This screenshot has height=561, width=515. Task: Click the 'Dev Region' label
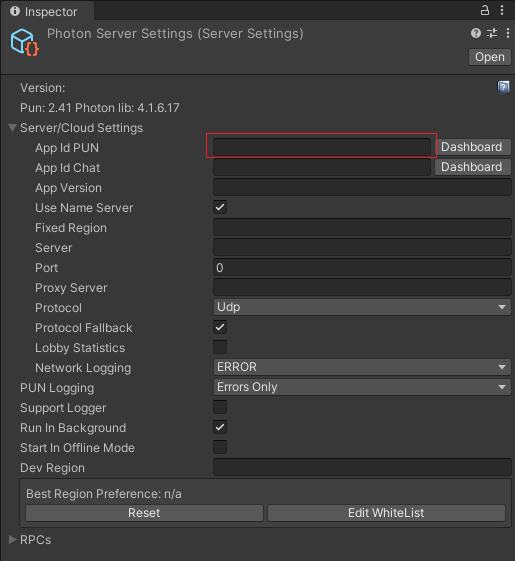point(53,468)
